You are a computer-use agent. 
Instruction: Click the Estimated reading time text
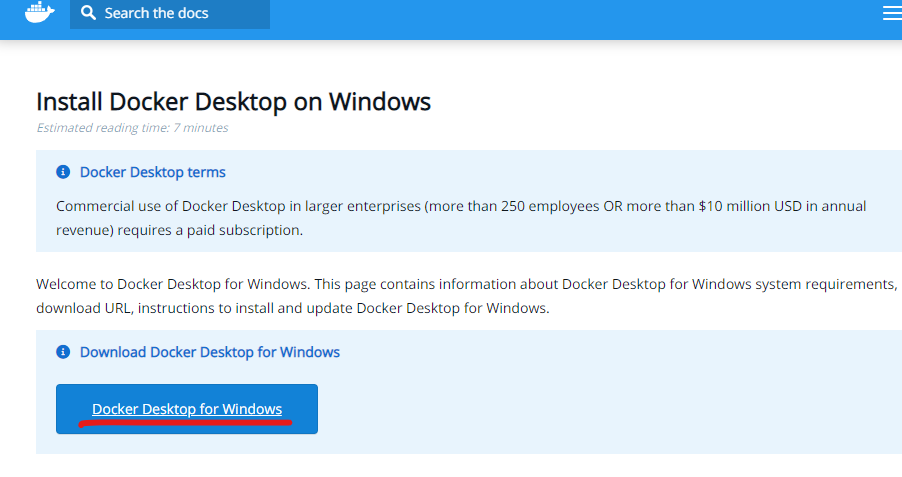(132, 128)
